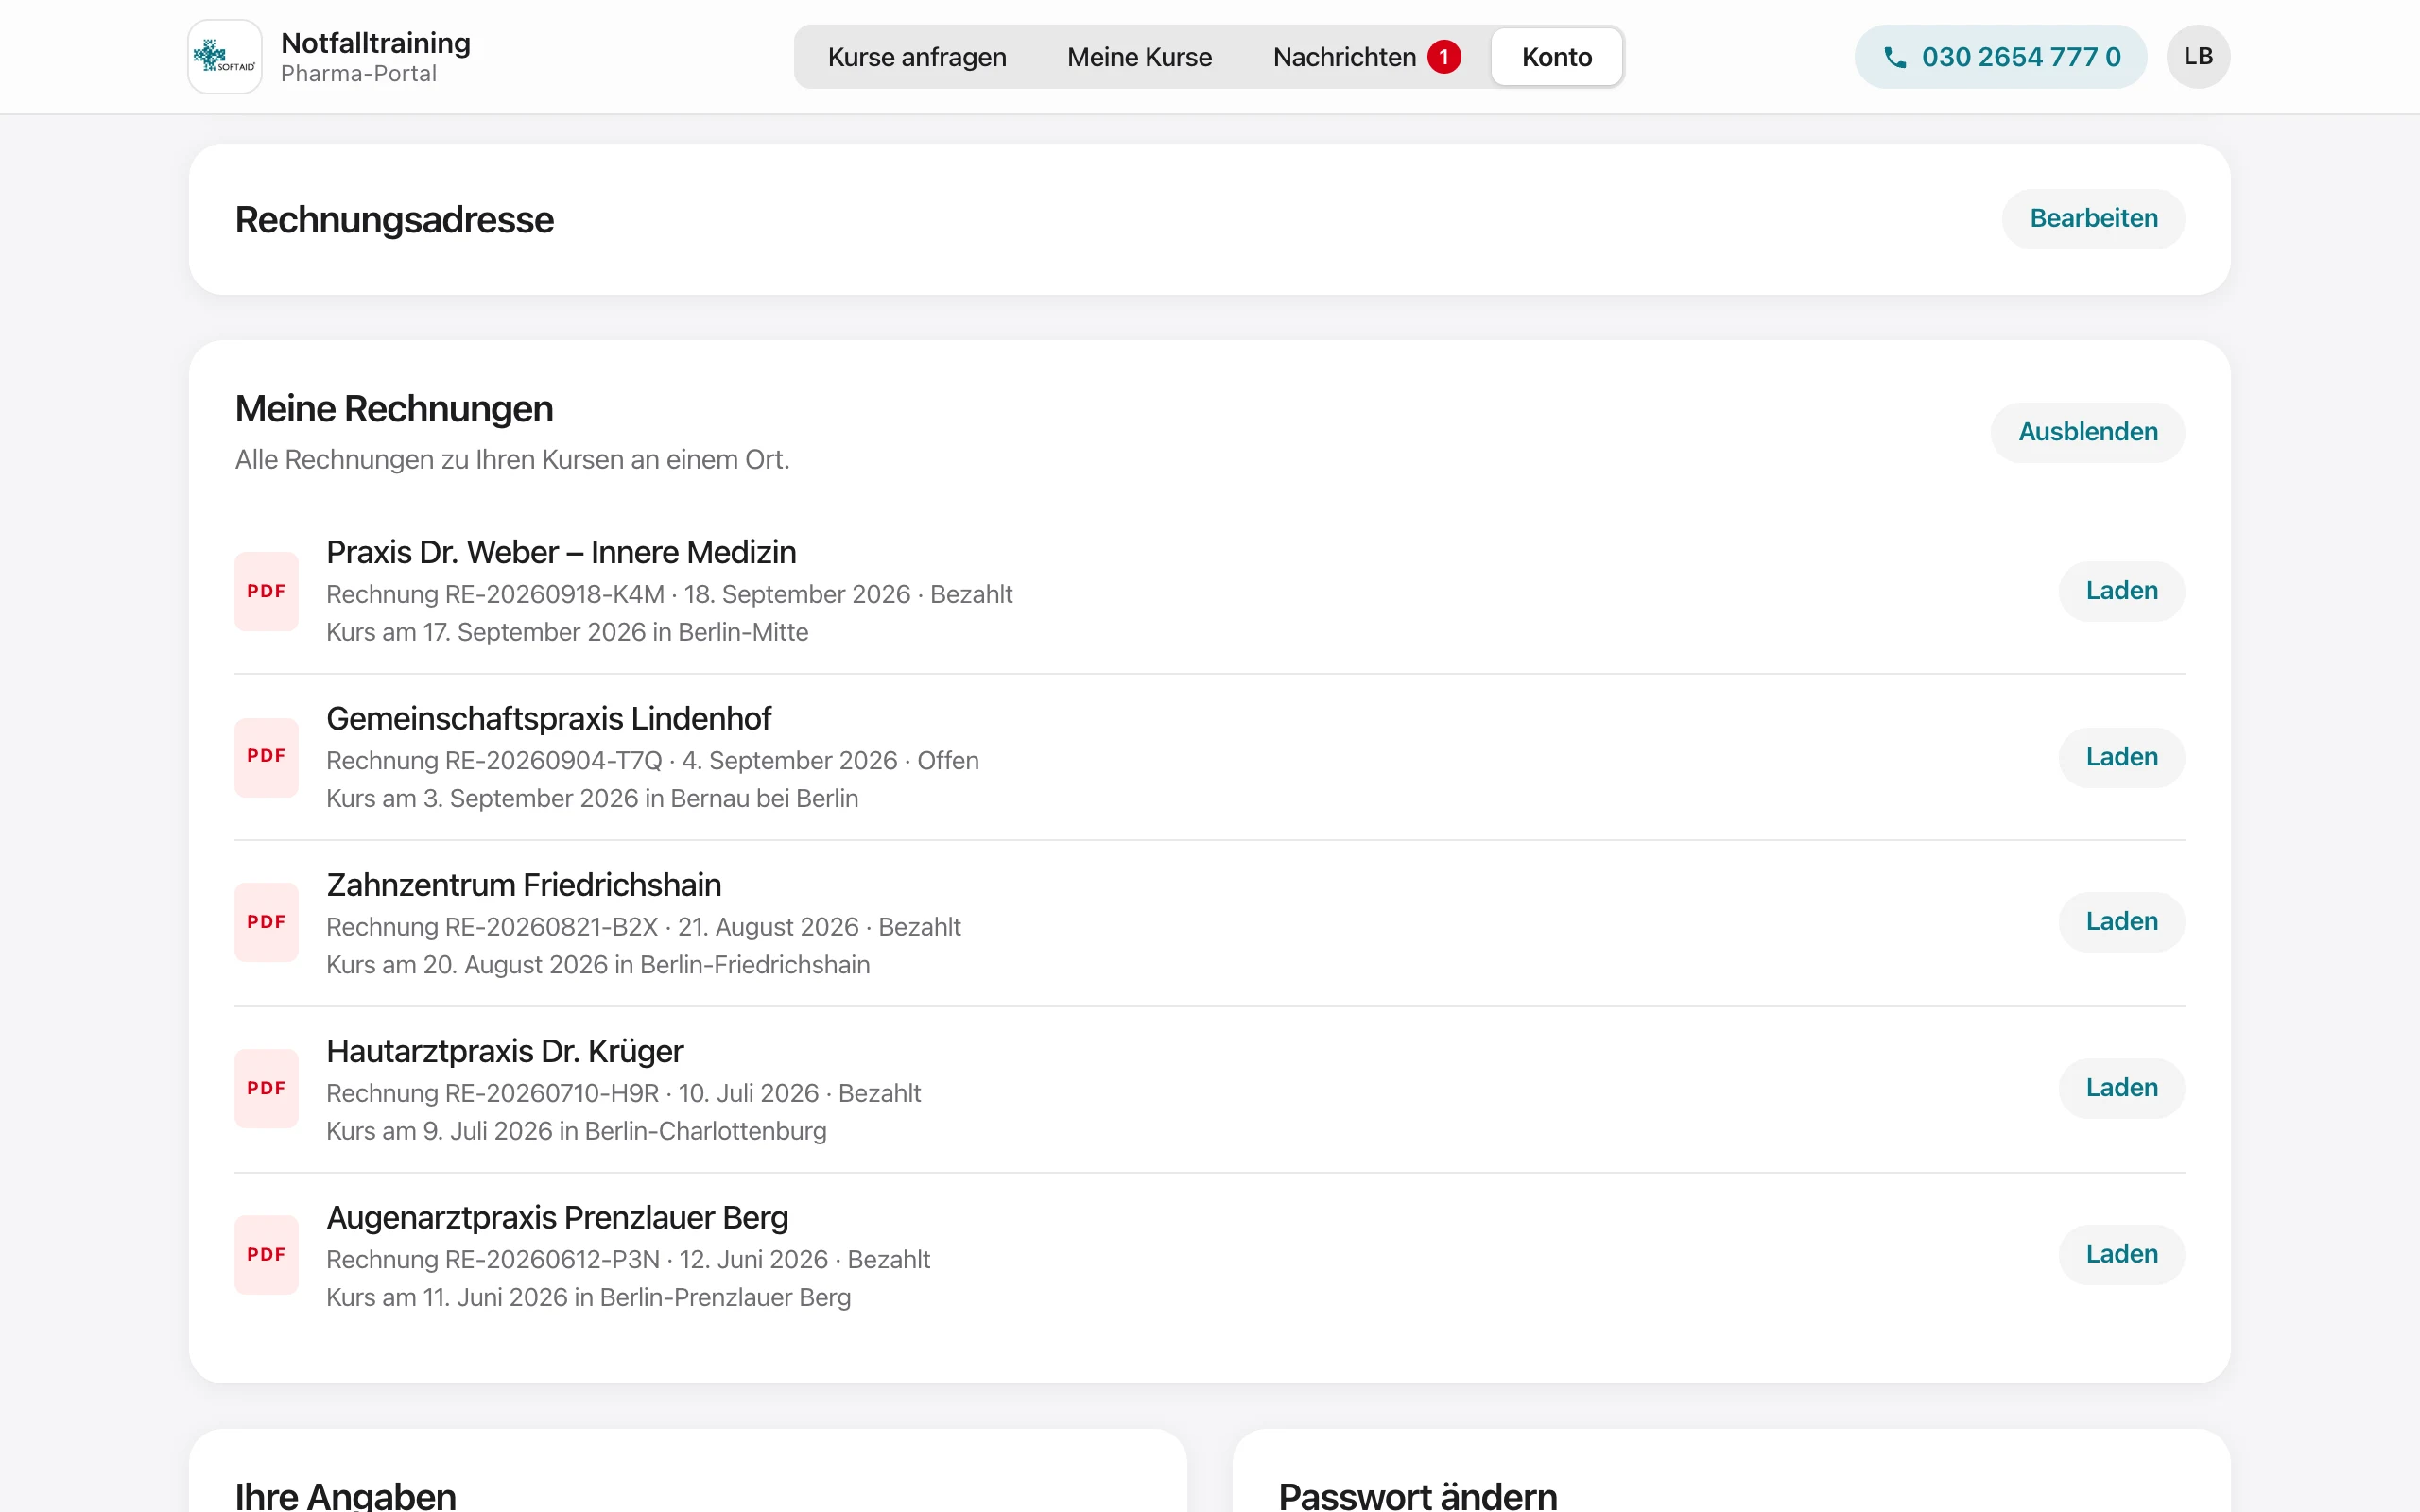Click title Gemeinschaftspraxis Lindenhof
2420x1512 pixels.
tap(549, 718)
